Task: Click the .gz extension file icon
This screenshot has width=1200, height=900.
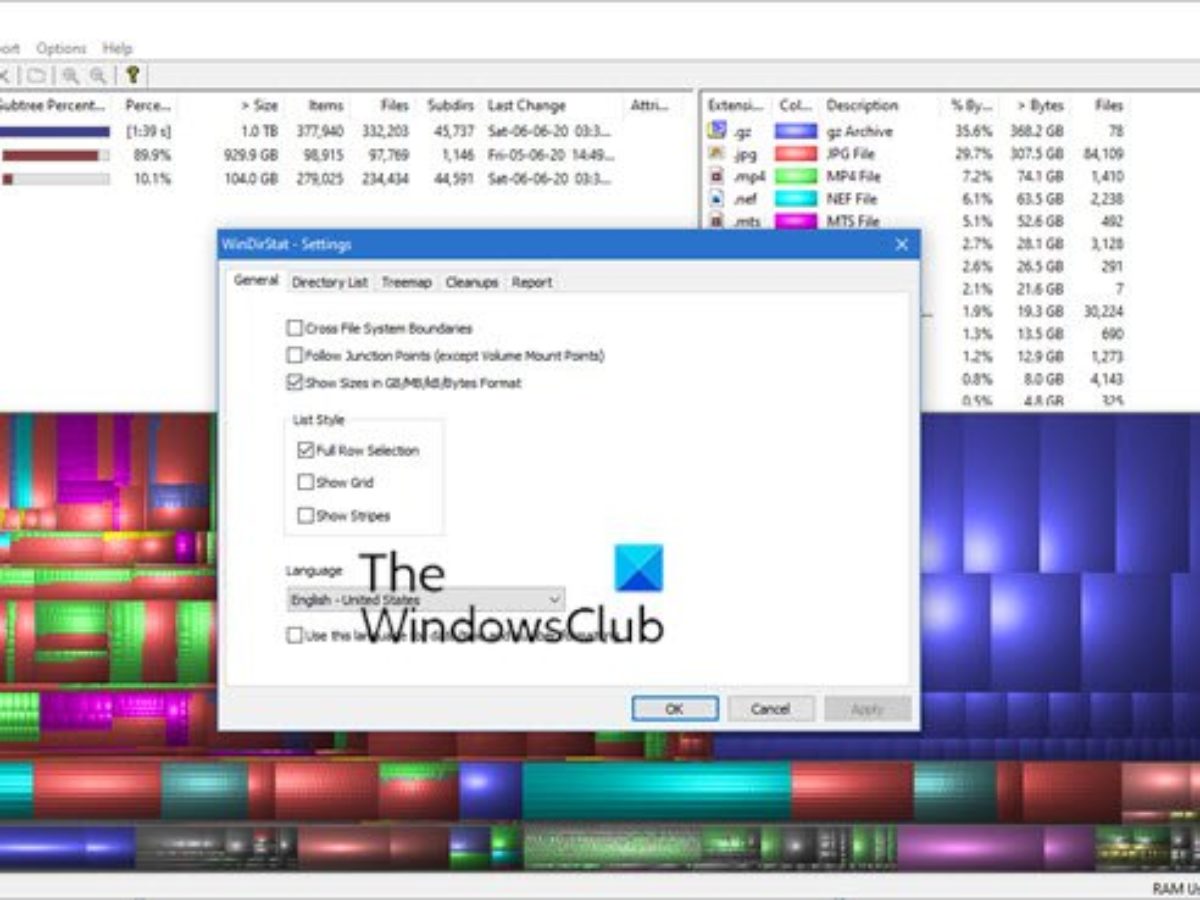Action: (x=716, y=130)
